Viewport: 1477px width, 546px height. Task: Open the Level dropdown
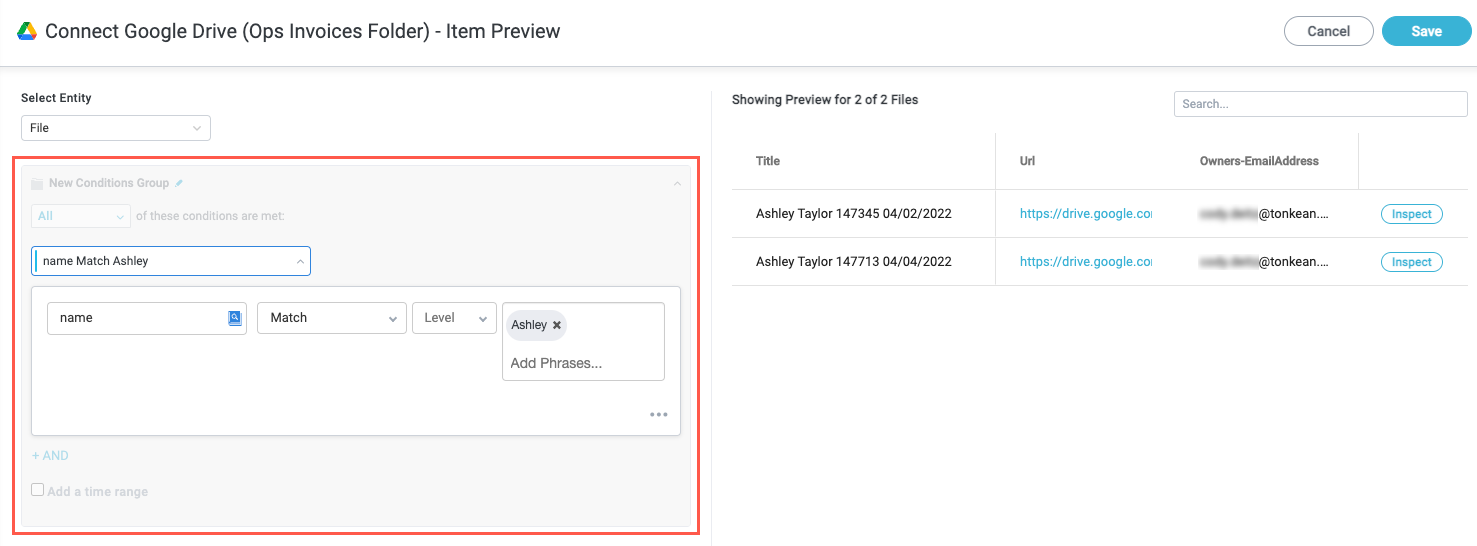[454, 318]
